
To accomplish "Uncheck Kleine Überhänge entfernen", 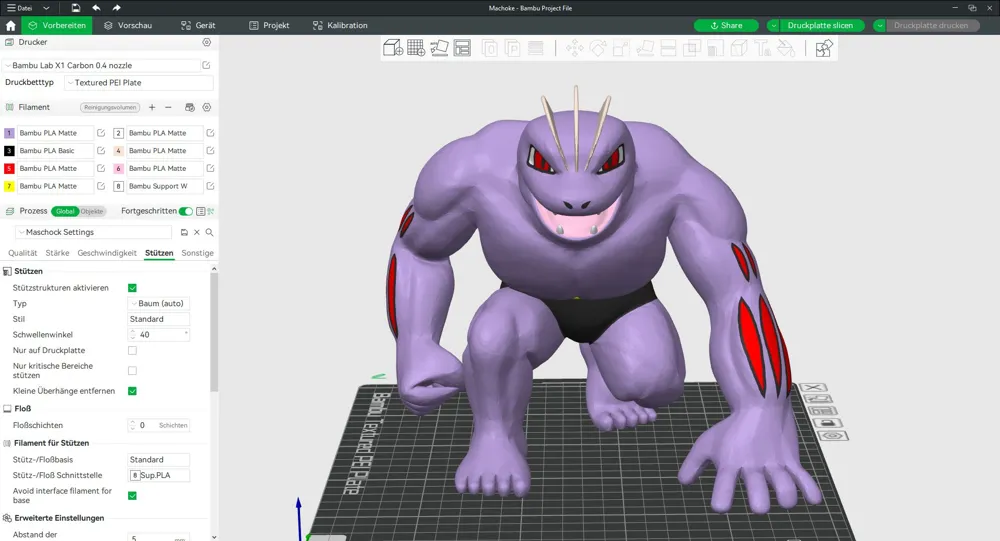I will (x=132, y=391).
